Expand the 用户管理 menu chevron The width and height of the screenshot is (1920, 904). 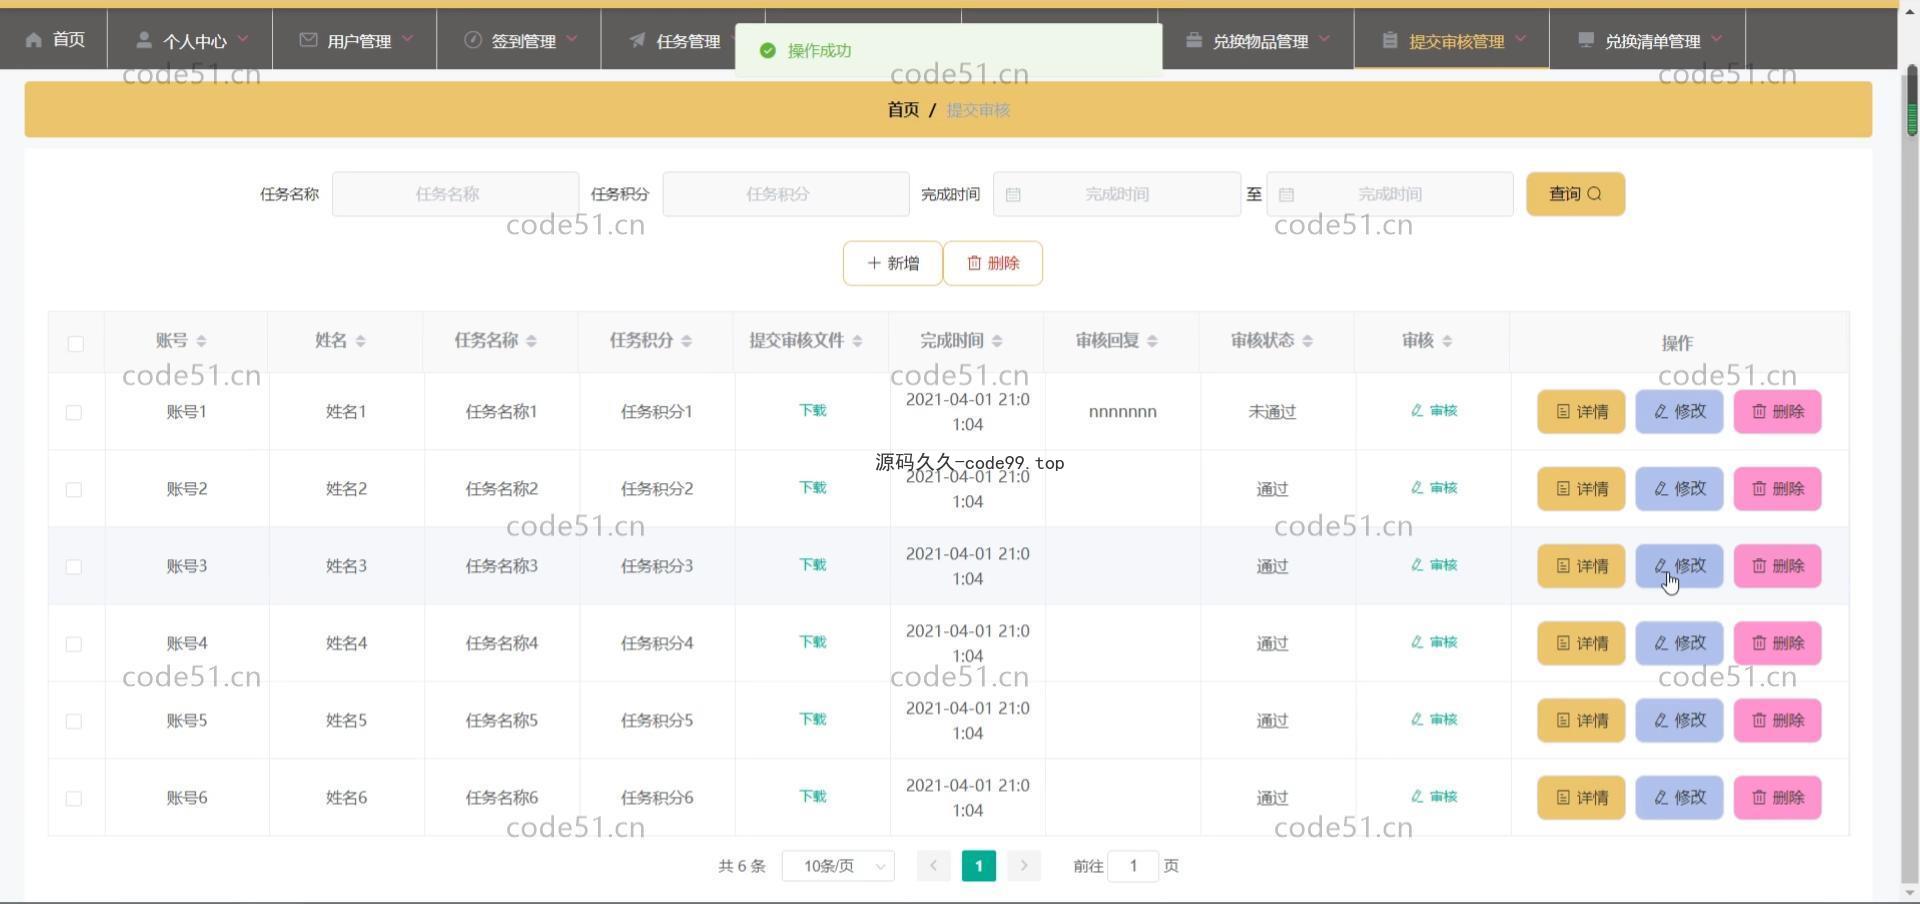(x=407, y=39)
